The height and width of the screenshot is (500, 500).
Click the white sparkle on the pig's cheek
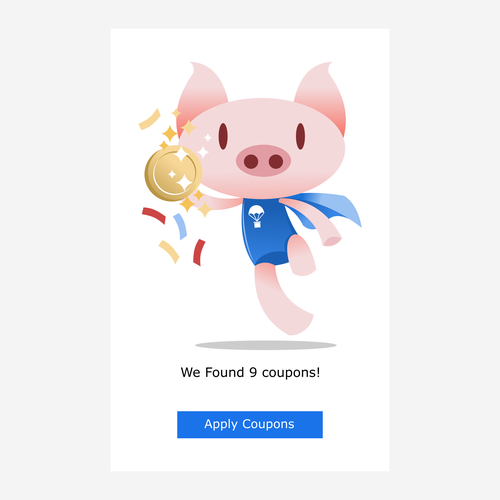tap(203, 152)
